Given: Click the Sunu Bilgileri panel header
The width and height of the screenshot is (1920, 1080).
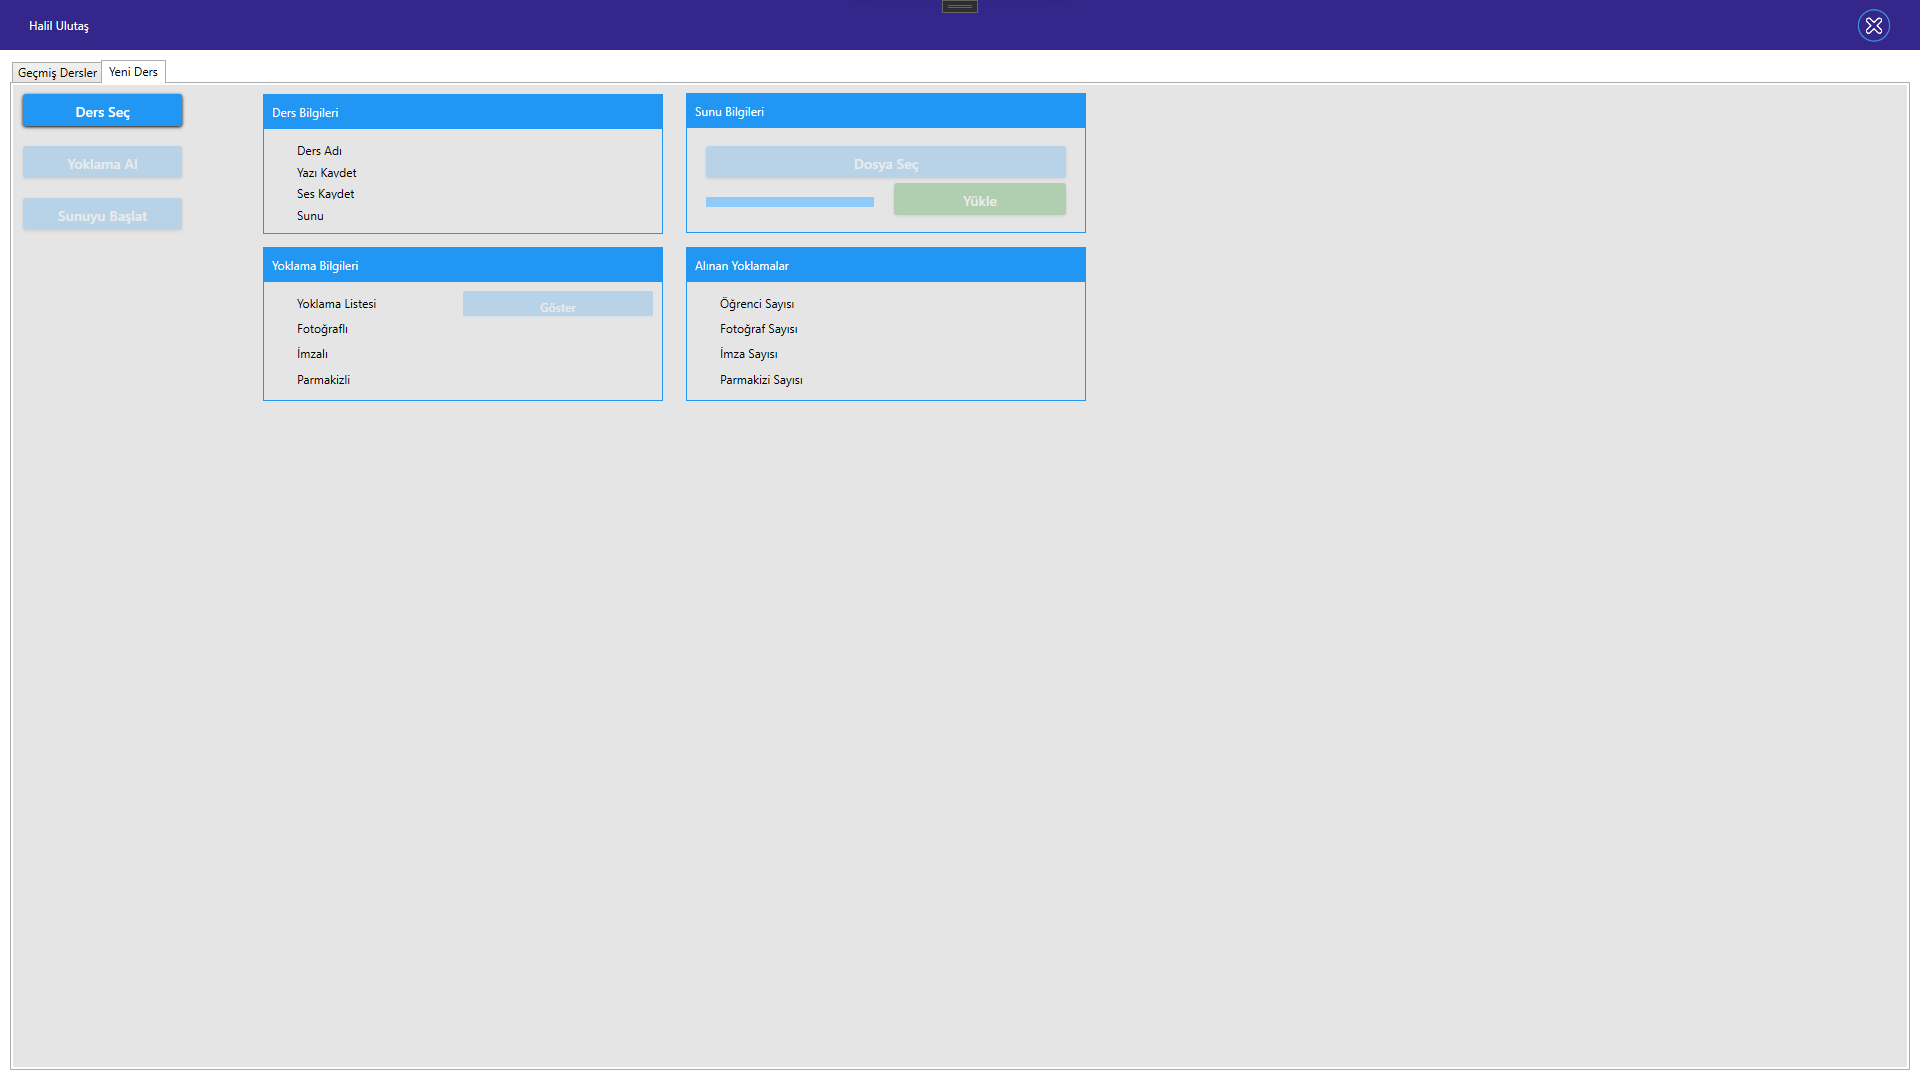Looking at the screenshot, I should (x=885, y=112).
